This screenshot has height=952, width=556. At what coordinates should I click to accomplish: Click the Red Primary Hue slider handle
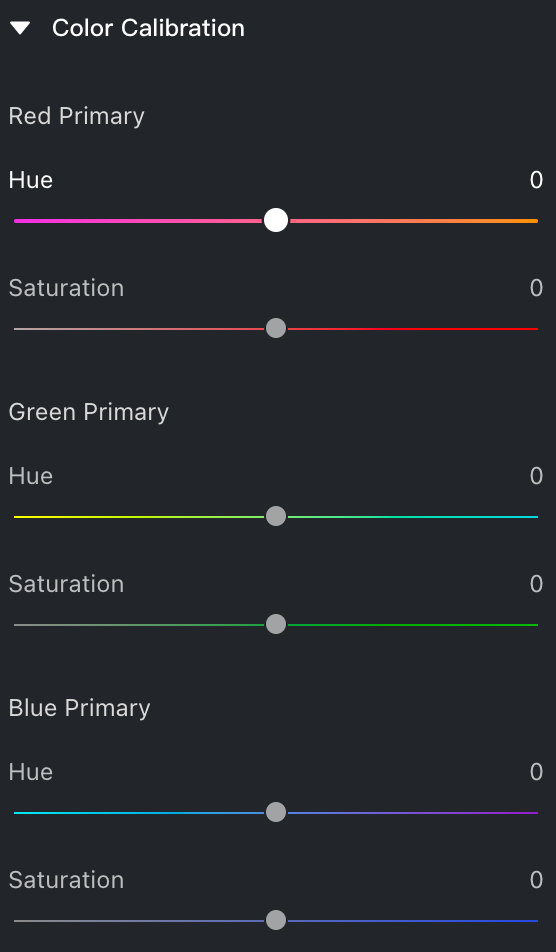click(x=276, y=220)
